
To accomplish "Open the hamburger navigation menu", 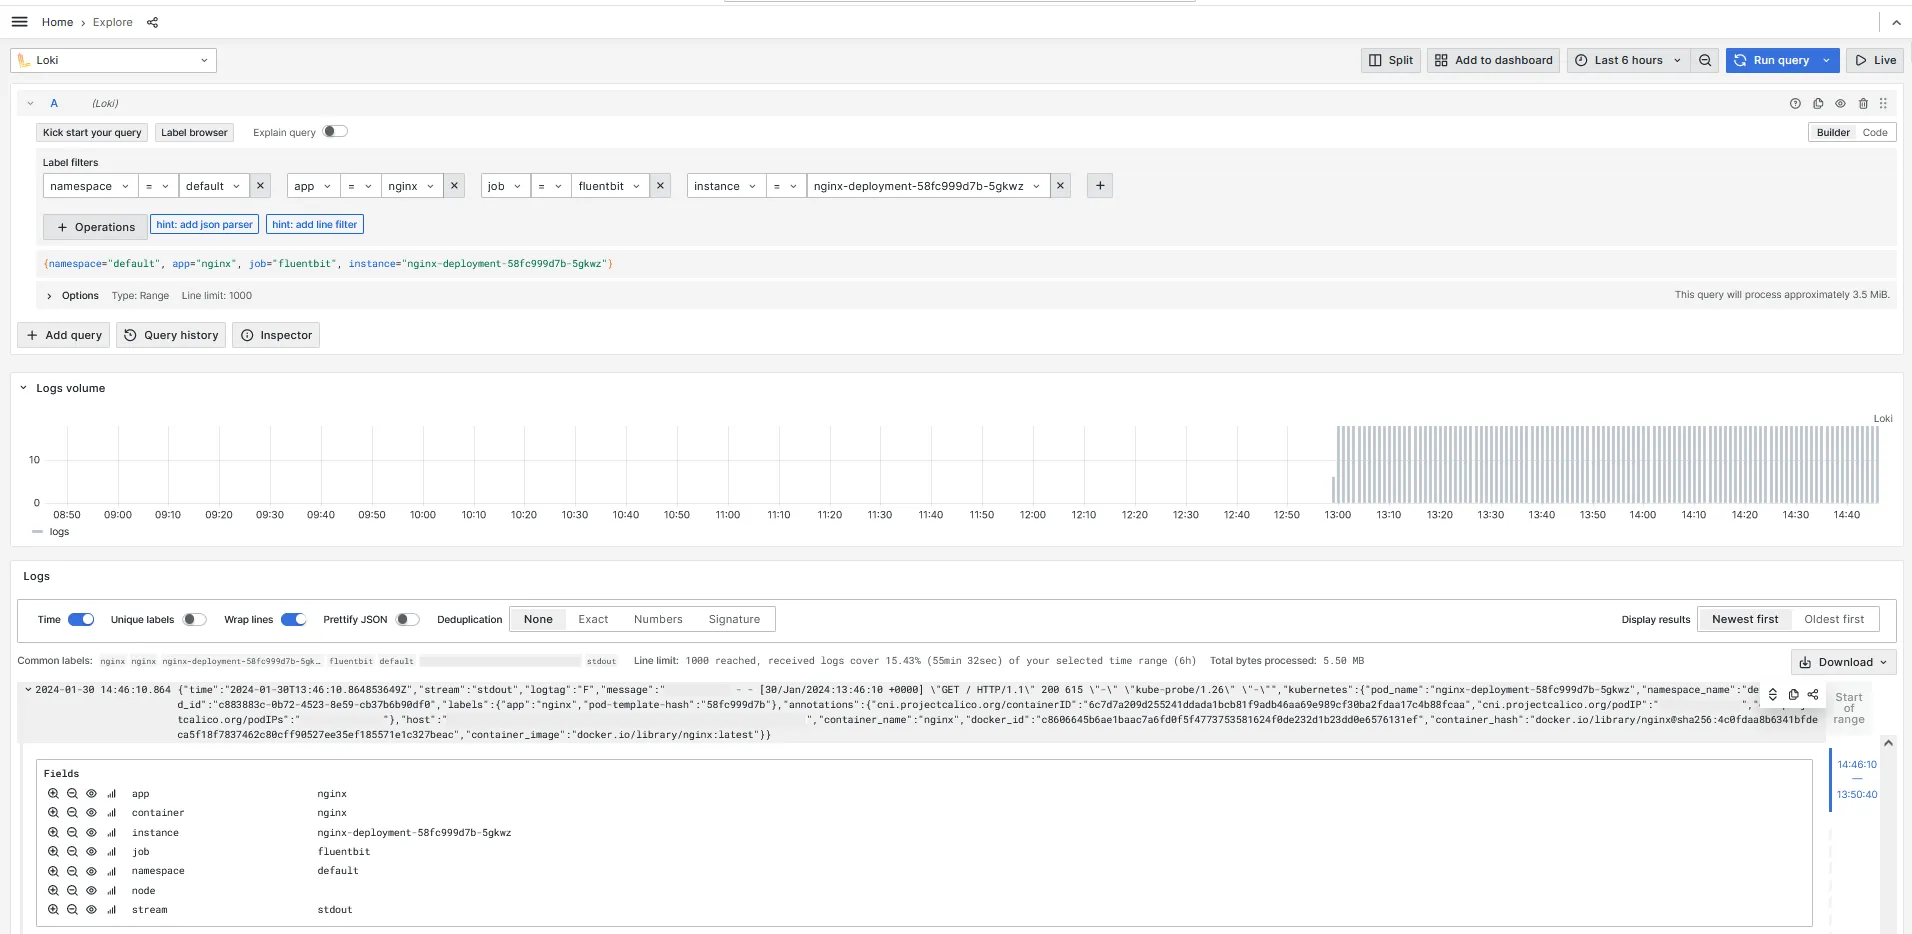I will pos(19,22).
